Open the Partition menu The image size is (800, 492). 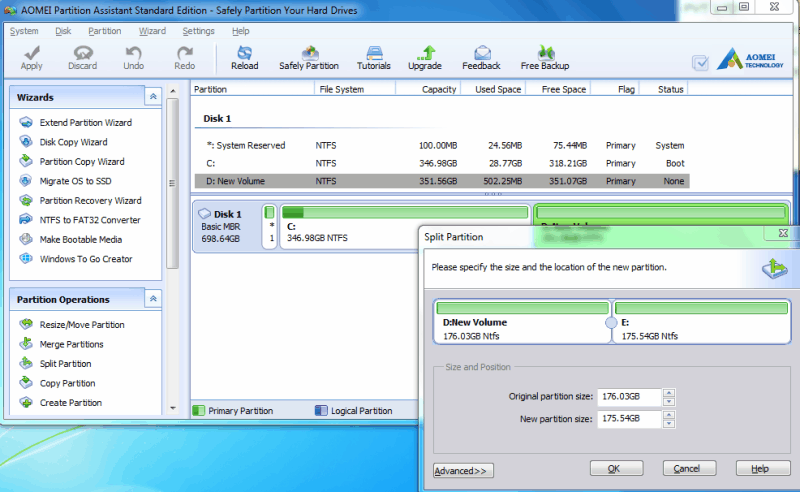point(105,31)
